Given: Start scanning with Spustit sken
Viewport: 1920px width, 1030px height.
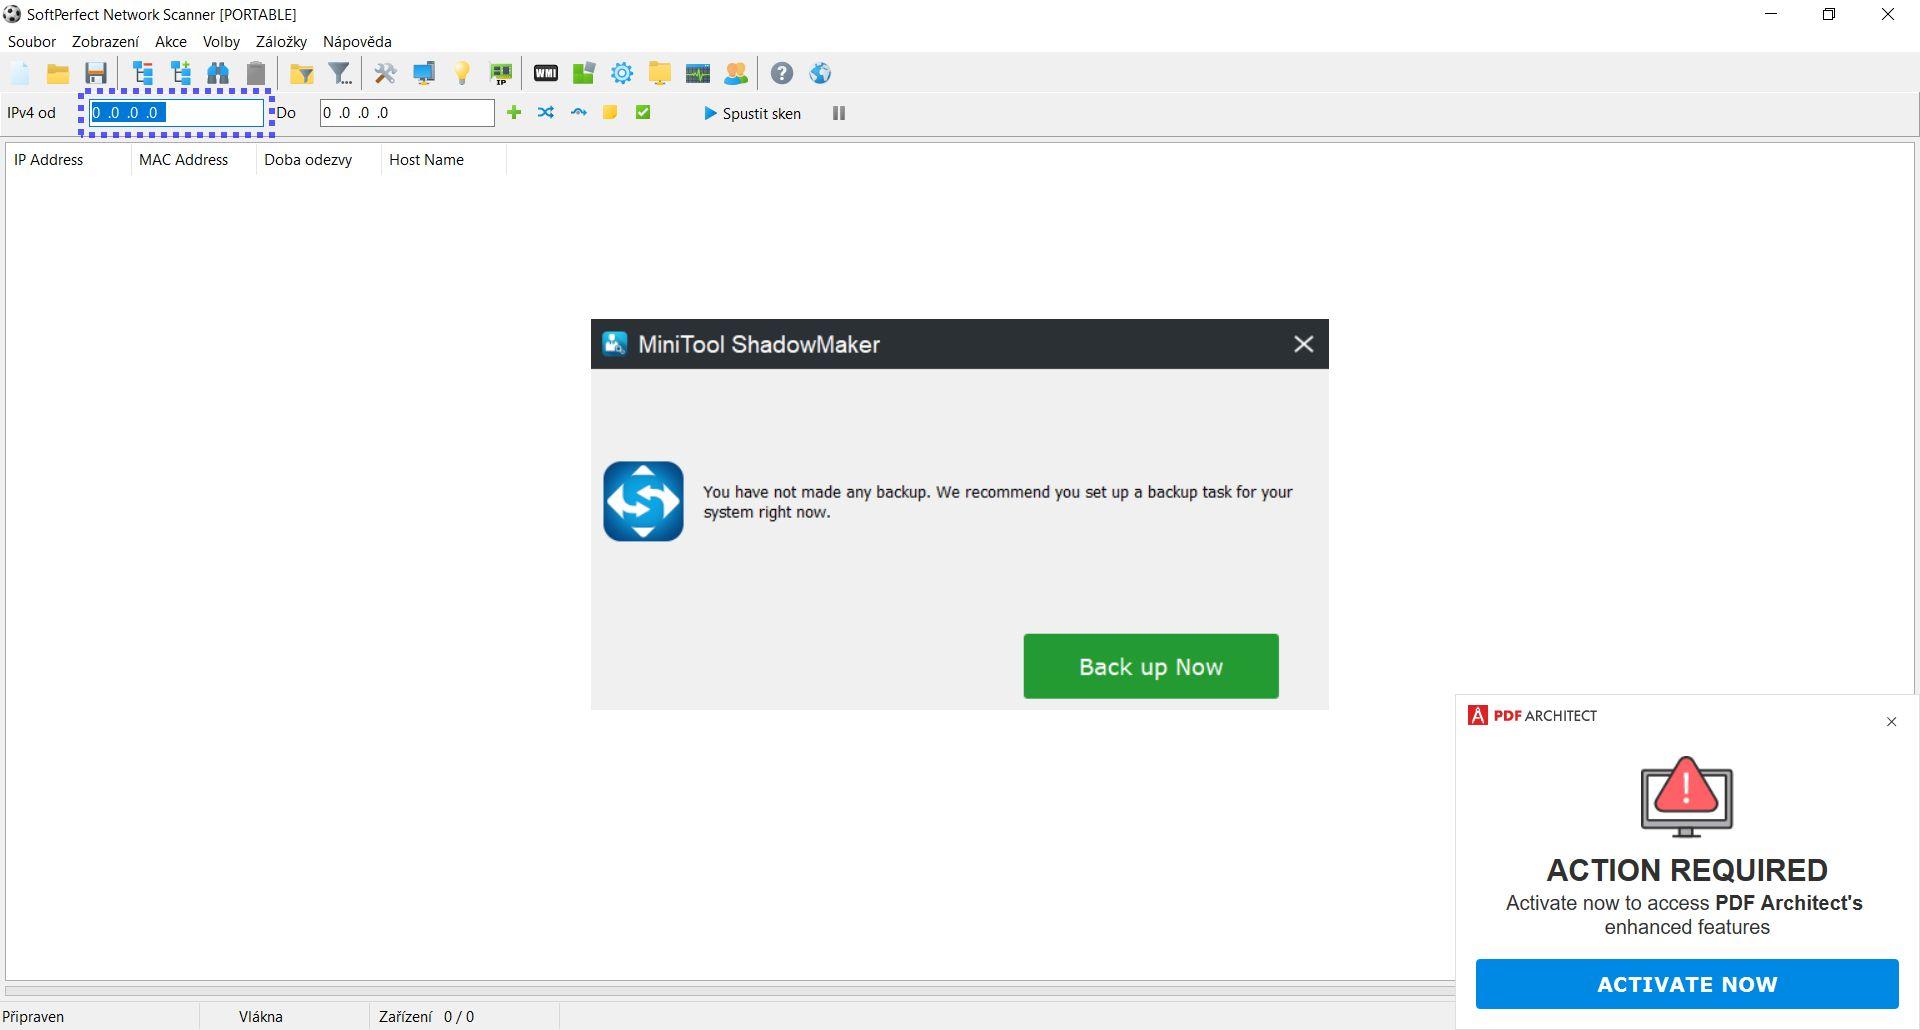Looking at the screenshot, I should [x=752, y=113].
